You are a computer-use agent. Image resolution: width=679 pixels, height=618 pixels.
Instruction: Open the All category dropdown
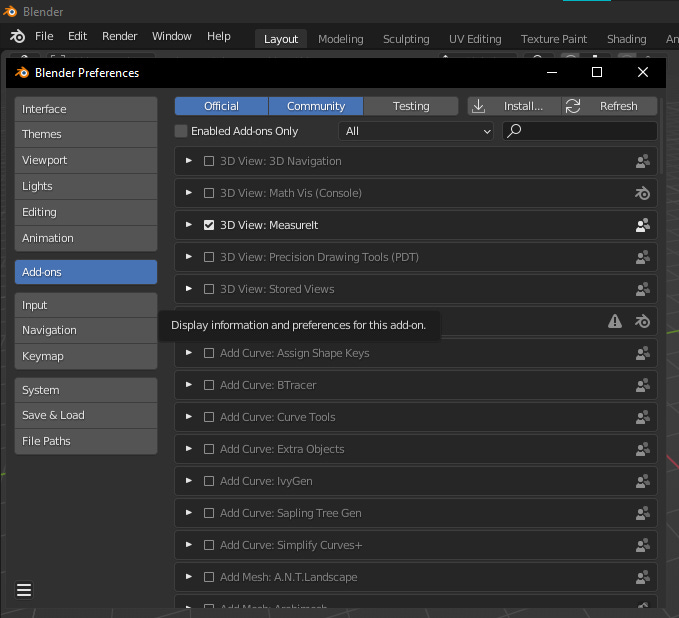click(416, 131)
